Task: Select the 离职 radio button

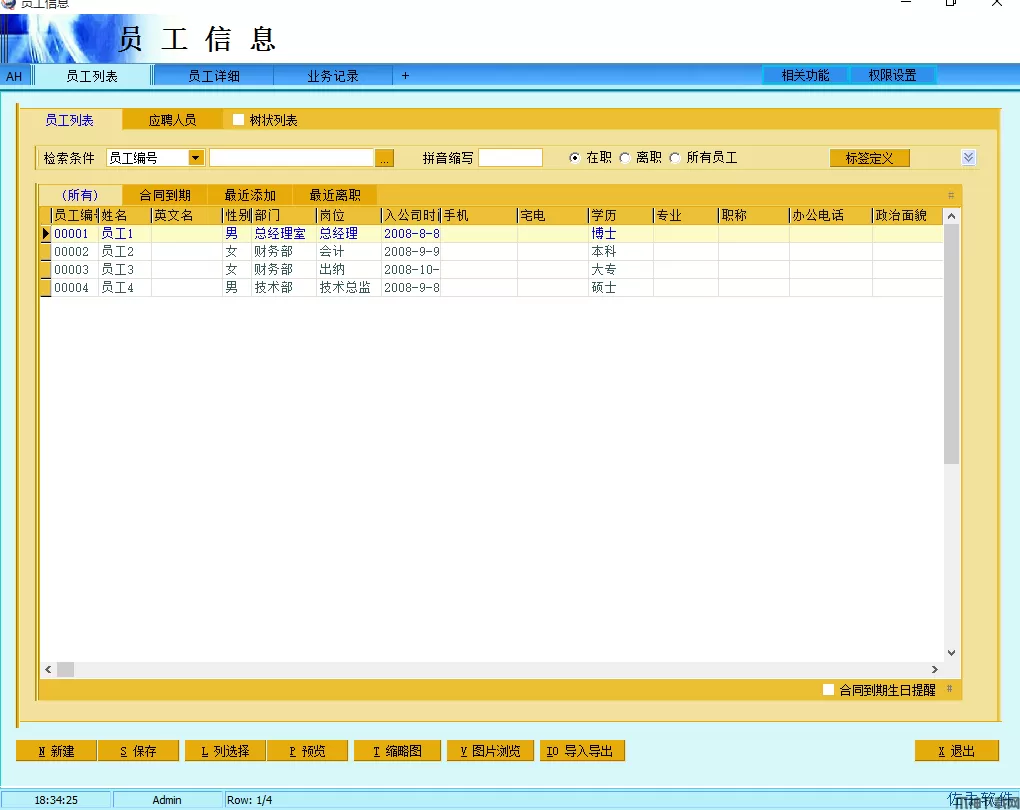Action: click(x=625, y=158)
